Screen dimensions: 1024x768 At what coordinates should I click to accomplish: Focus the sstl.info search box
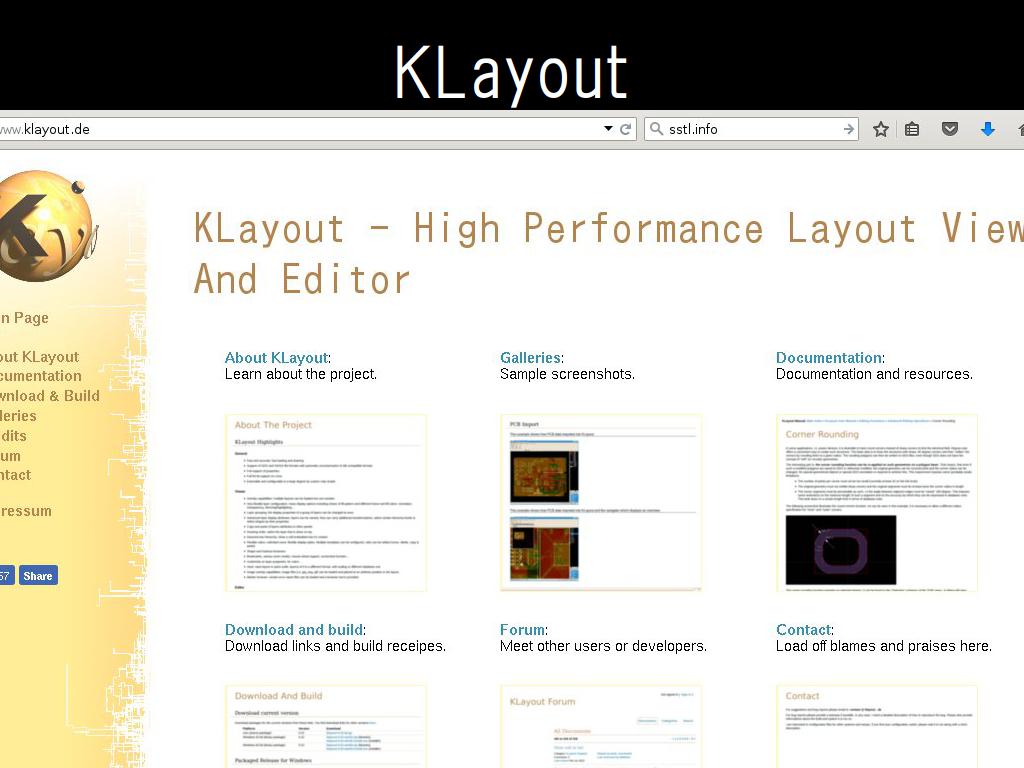[x=753, y=129]
